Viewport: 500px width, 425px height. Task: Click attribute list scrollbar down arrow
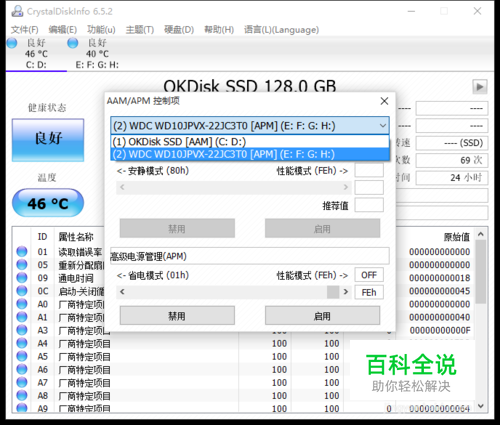[x=480, y=406]
